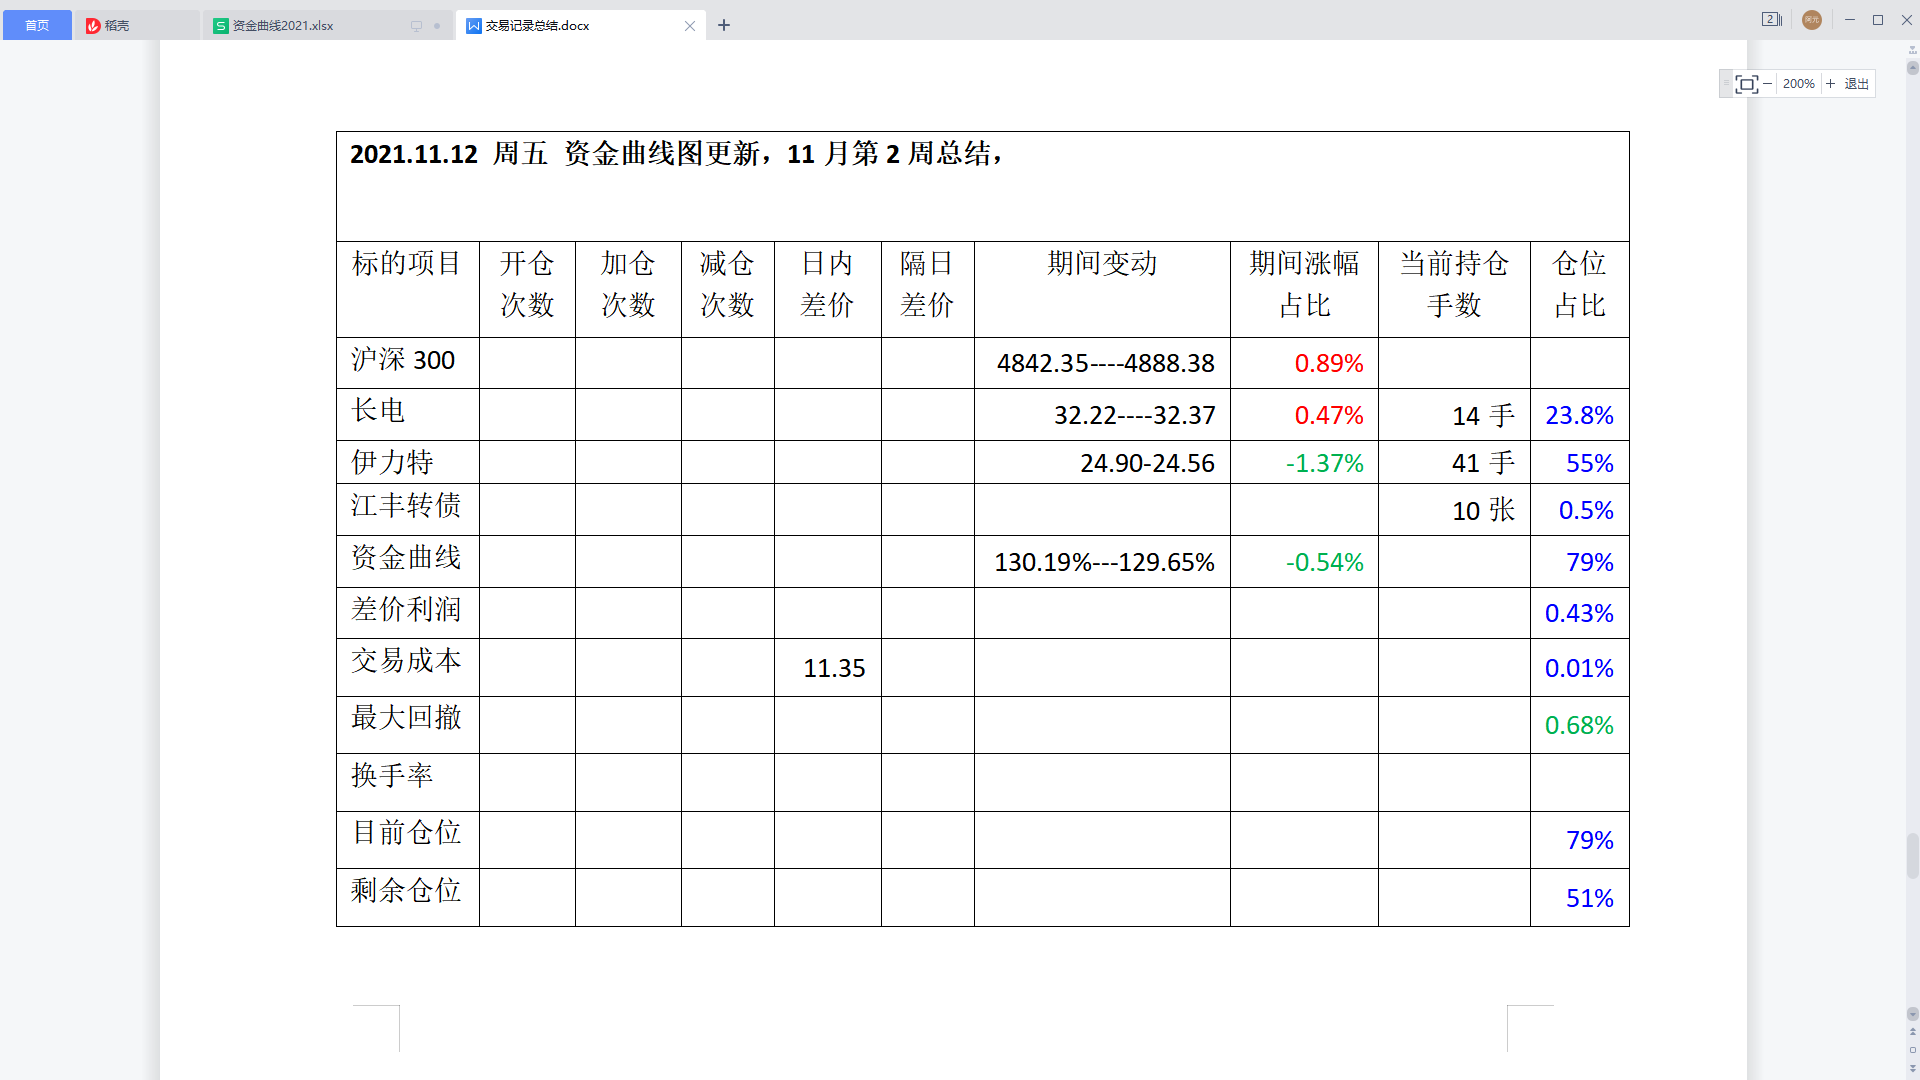Click the ruler toggle icon above scrollbar
This screenshot has height=1080, width=1920.
[1912, 48]
